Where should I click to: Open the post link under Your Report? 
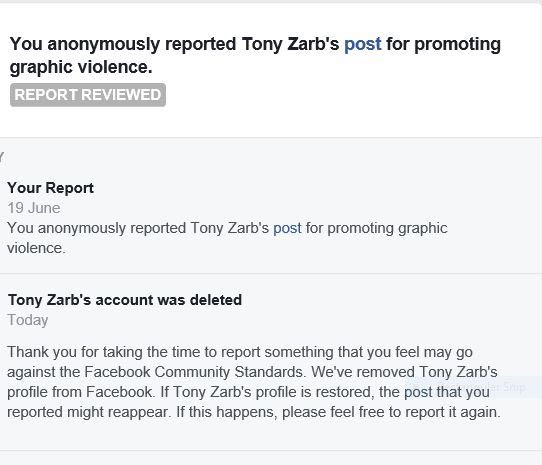pyautogui.click(x=287, y=229)
